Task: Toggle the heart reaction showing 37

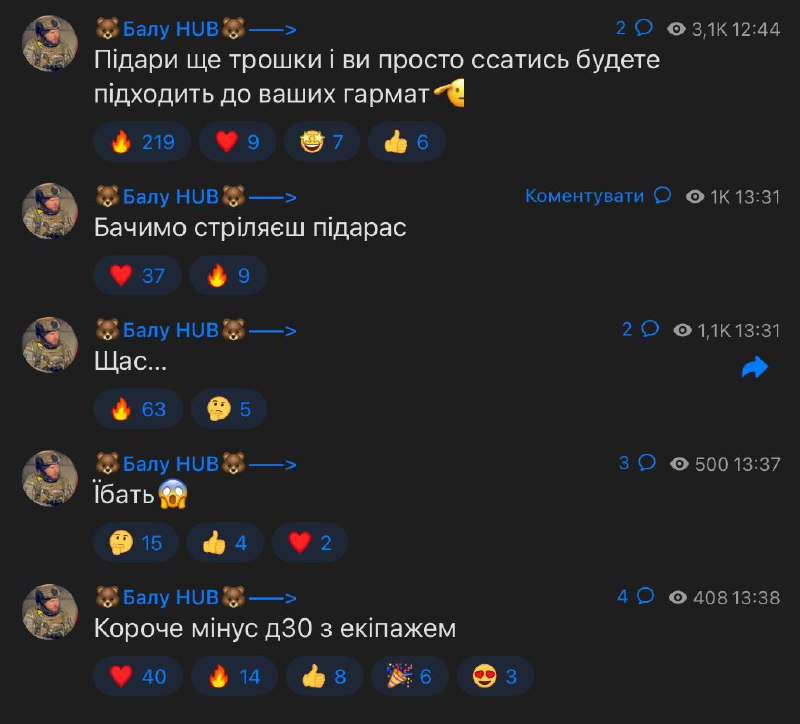Action: click(x=137, y=276)
